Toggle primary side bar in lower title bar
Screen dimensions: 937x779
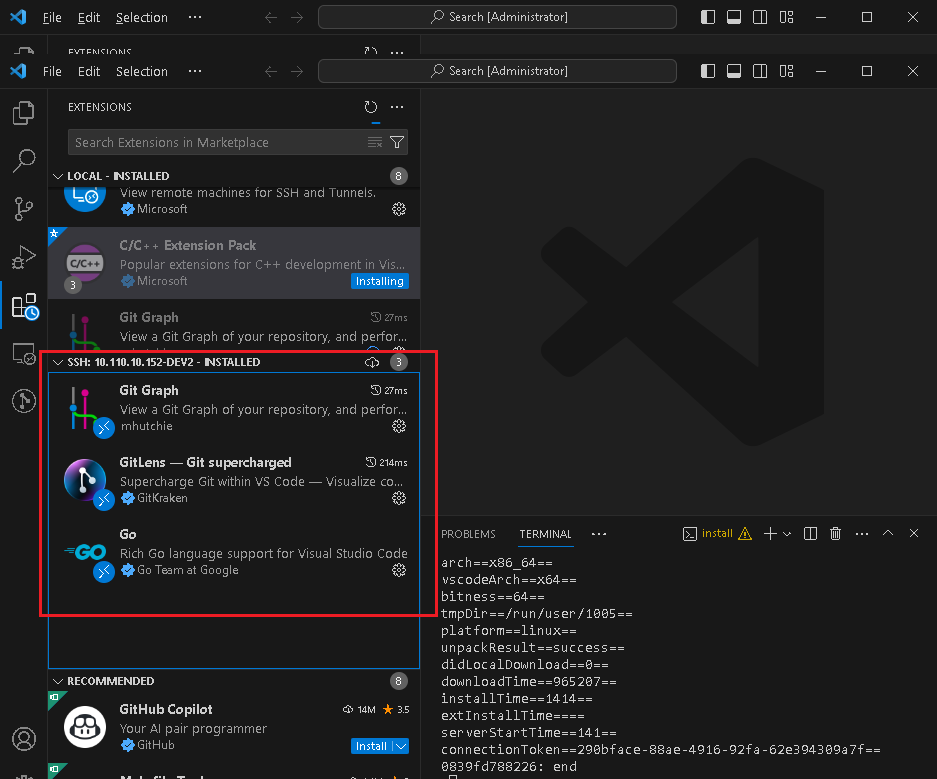click(x=708, y=71)
